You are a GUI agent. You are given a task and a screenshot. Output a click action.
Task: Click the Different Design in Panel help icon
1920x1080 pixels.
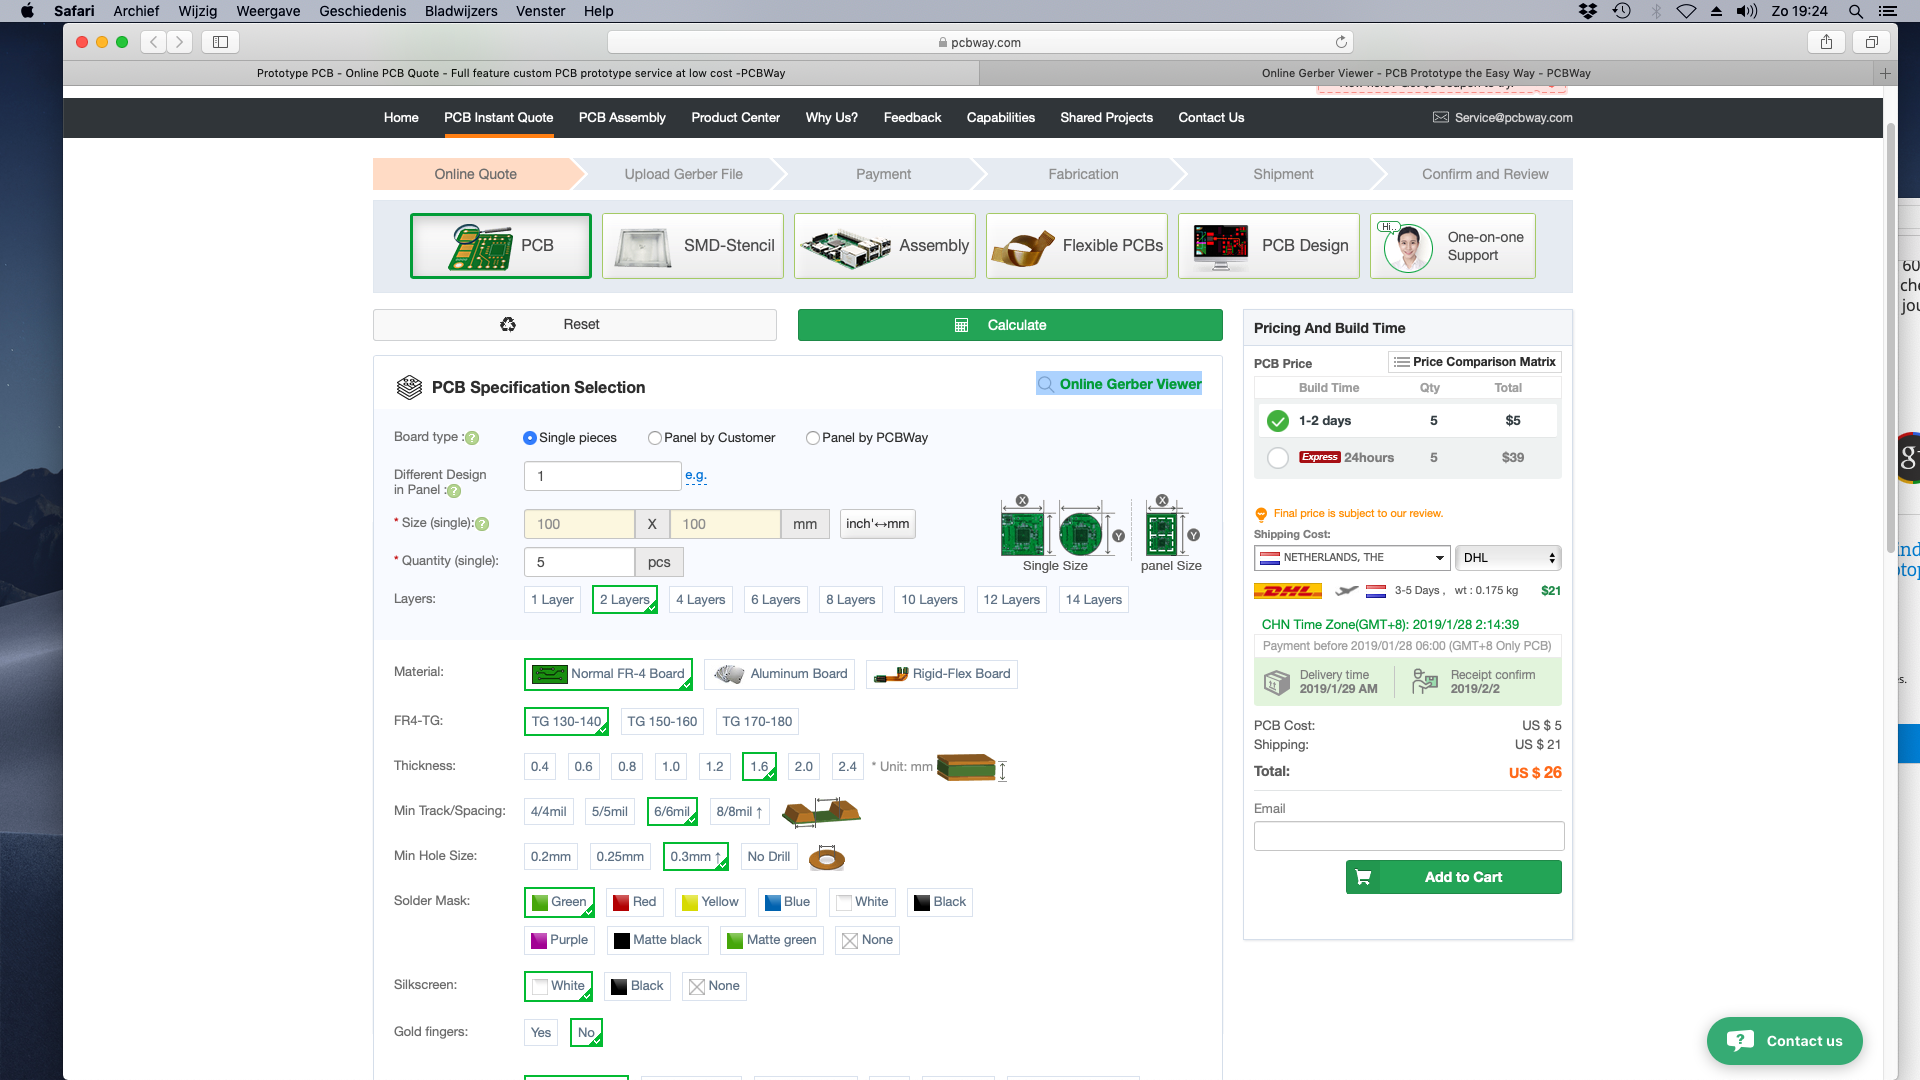454,491
